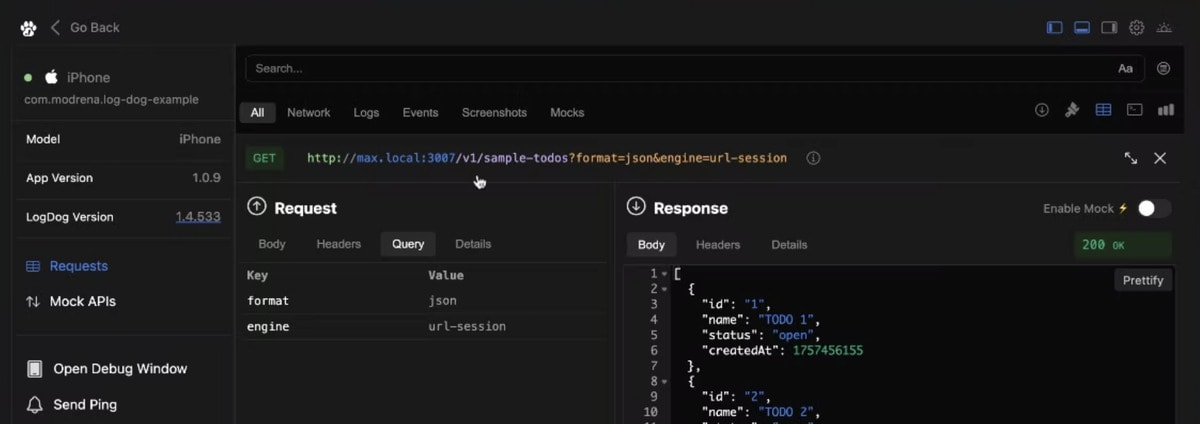This screenshot has width=1200, height=424.
Task: Collapse JSON fold arrow on line 1
Action: pos(664,274)
